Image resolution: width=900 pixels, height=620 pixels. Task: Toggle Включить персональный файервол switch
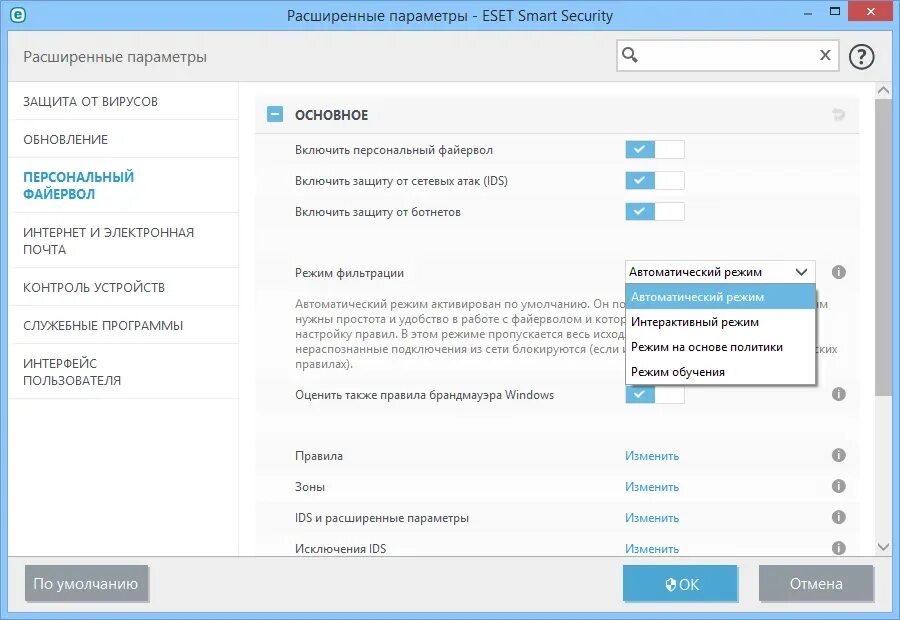[655, 150]
